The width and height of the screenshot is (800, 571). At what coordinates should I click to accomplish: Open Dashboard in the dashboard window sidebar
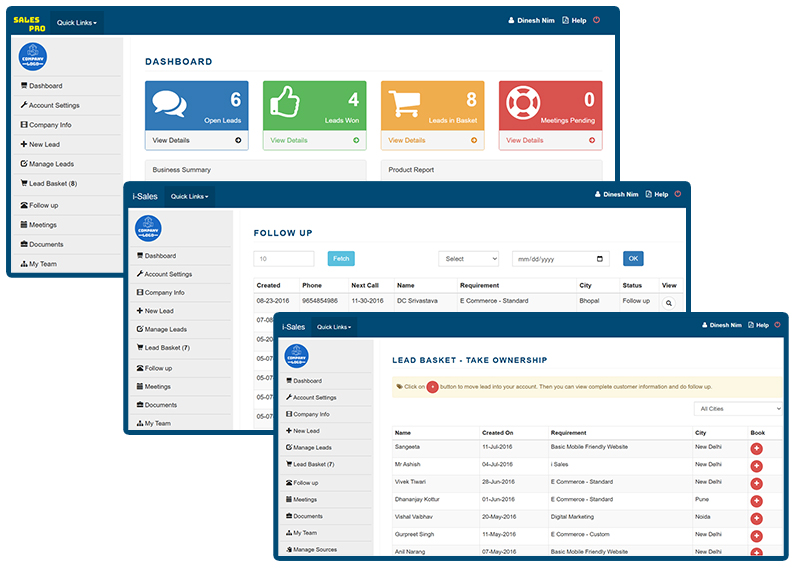click(x=41, y=86)
